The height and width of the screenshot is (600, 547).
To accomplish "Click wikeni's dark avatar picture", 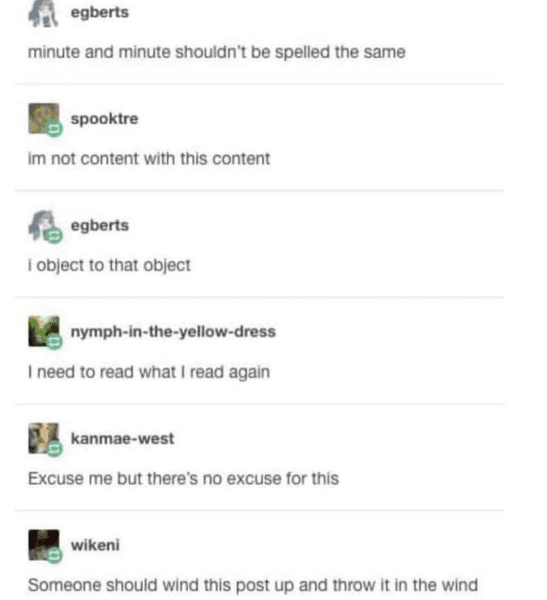I will click(x=44, y=545).
